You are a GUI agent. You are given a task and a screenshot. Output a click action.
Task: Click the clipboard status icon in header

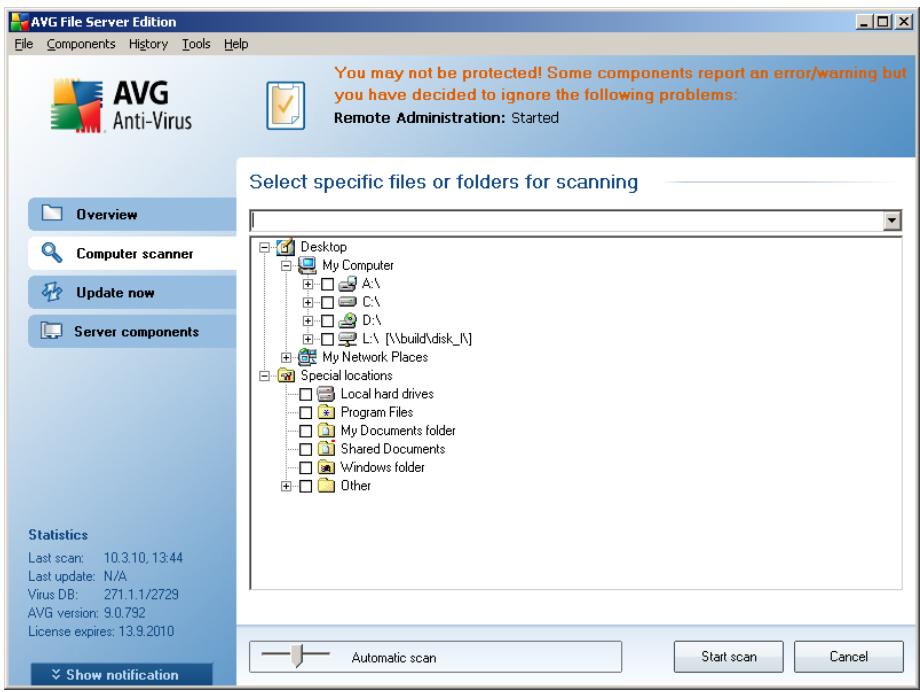coord(286,106)
